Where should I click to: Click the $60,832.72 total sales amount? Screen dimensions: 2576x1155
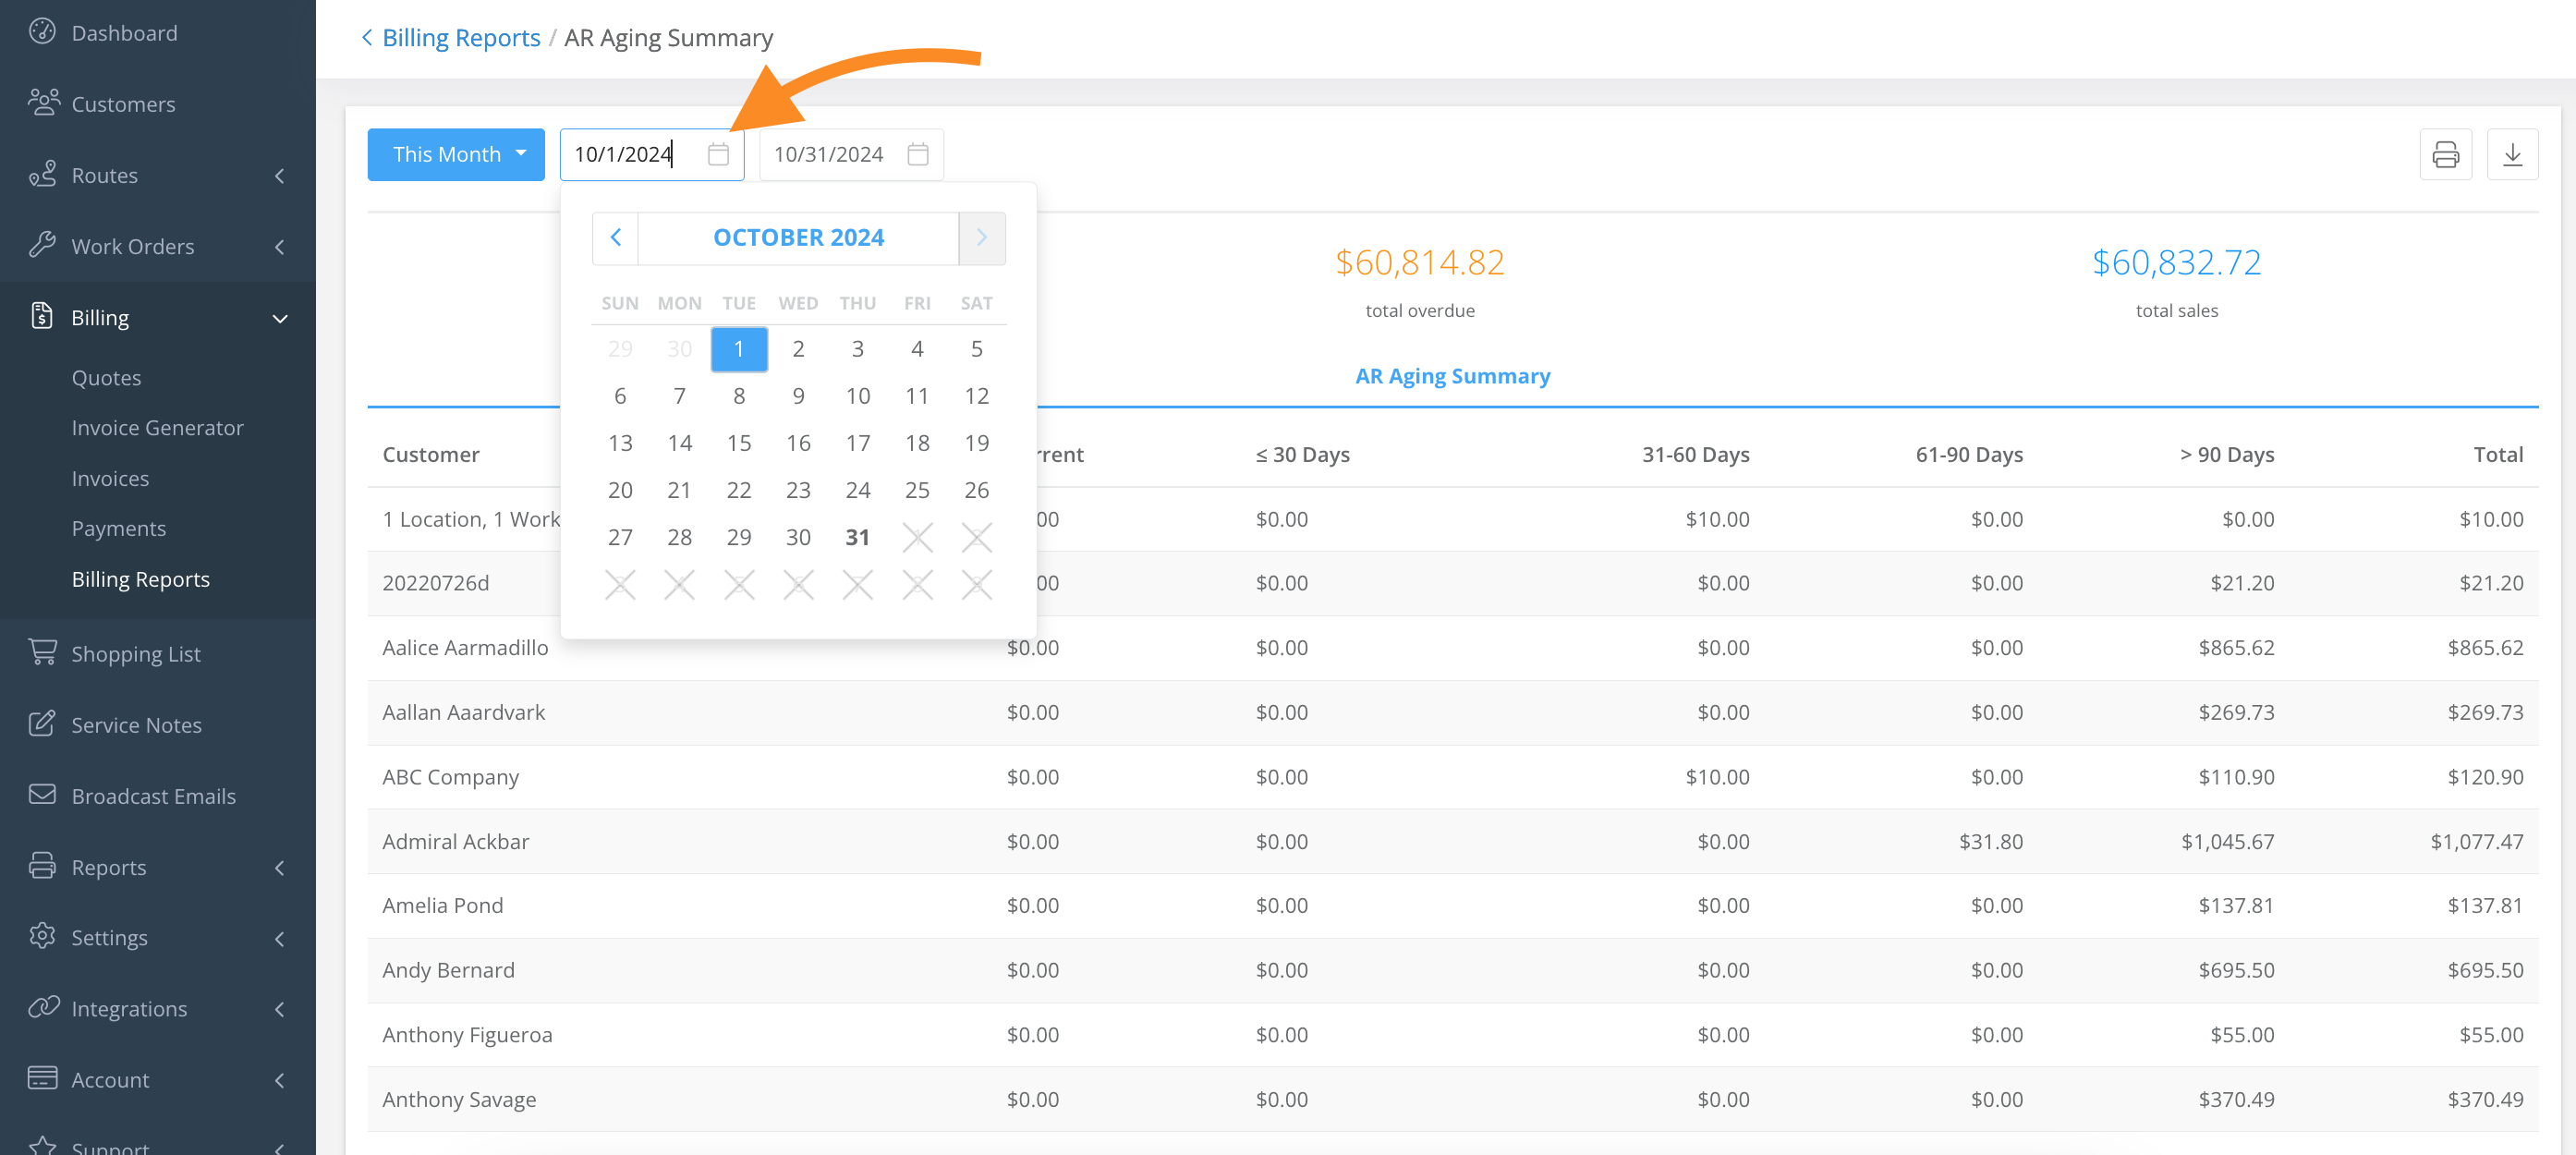coord(2176,262)
